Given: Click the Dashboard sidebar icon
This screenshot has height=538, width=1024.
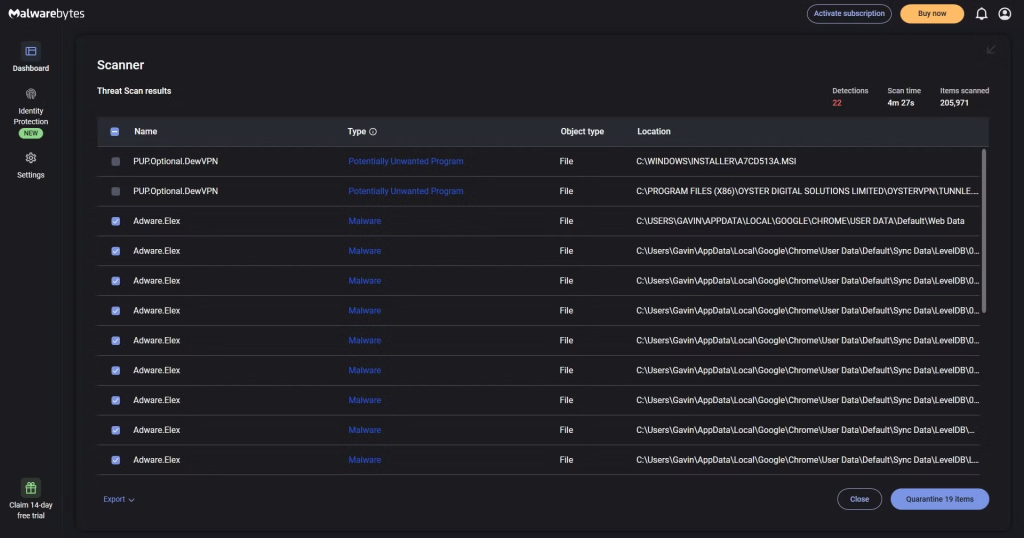Looking at the screenshot, I should (31, 51).
